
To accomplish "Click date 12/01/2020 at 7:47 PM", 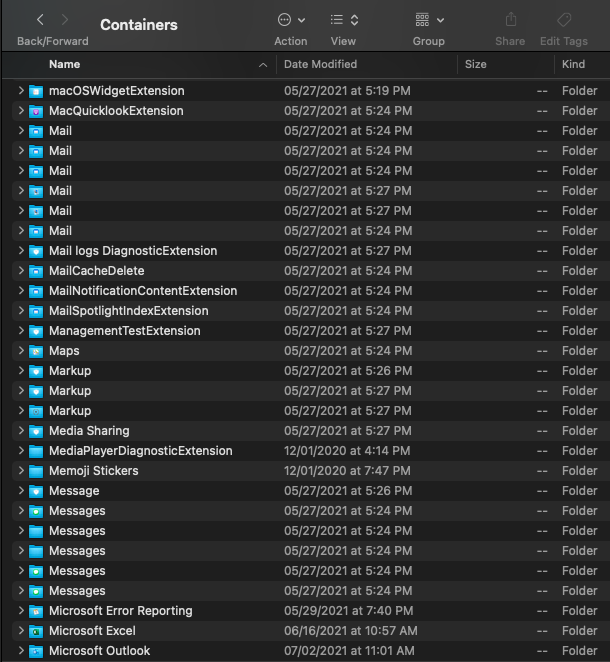I will [347, 471].
